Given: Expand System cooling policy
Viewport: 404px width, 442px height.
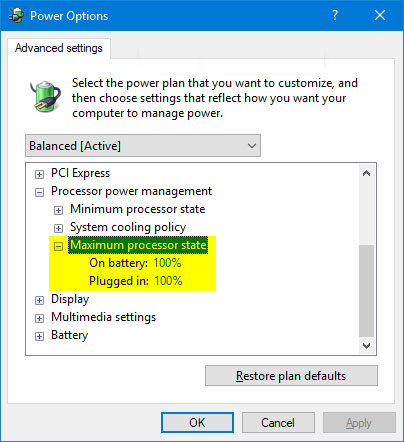Looking at the screenshot, I should click(x=58, y=228).
